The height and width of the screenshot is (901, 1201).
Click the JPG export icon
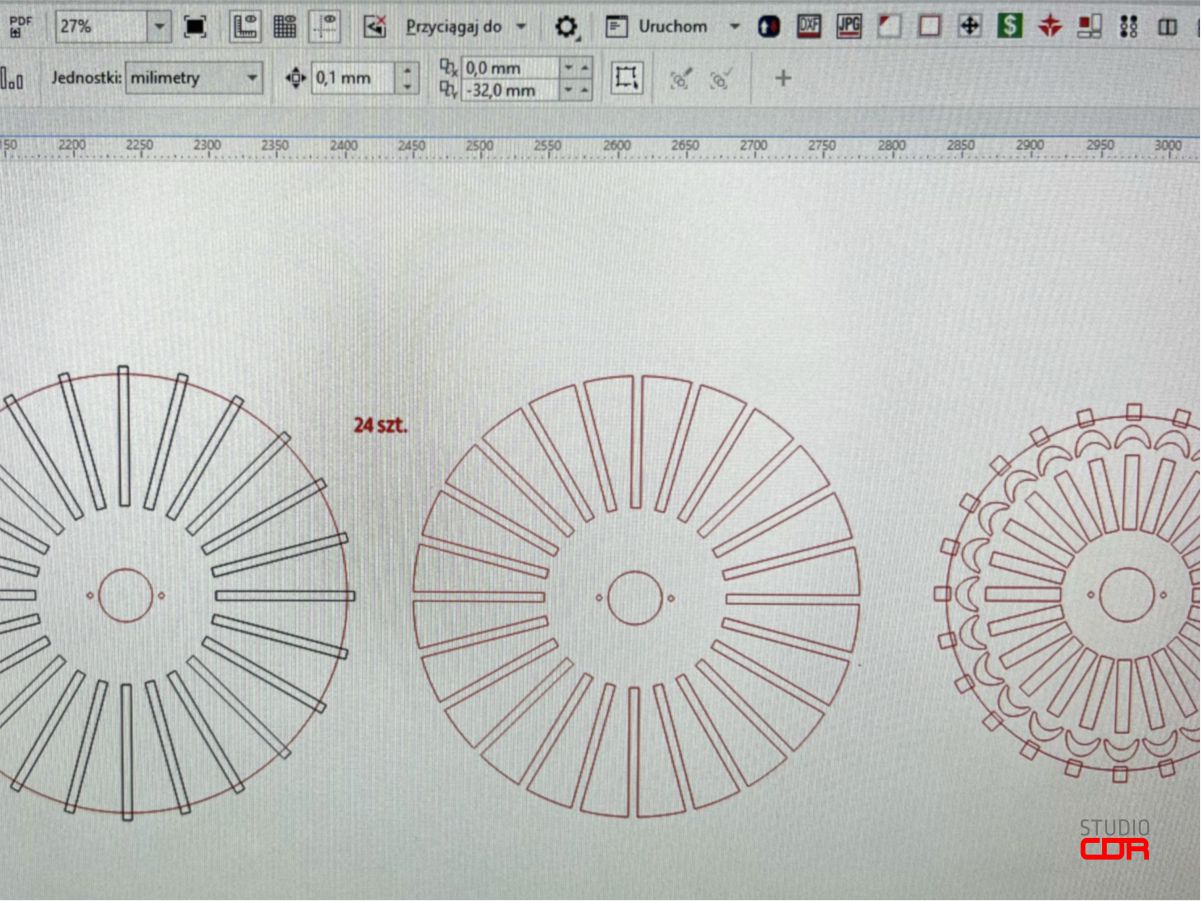[x=848, y=26]
